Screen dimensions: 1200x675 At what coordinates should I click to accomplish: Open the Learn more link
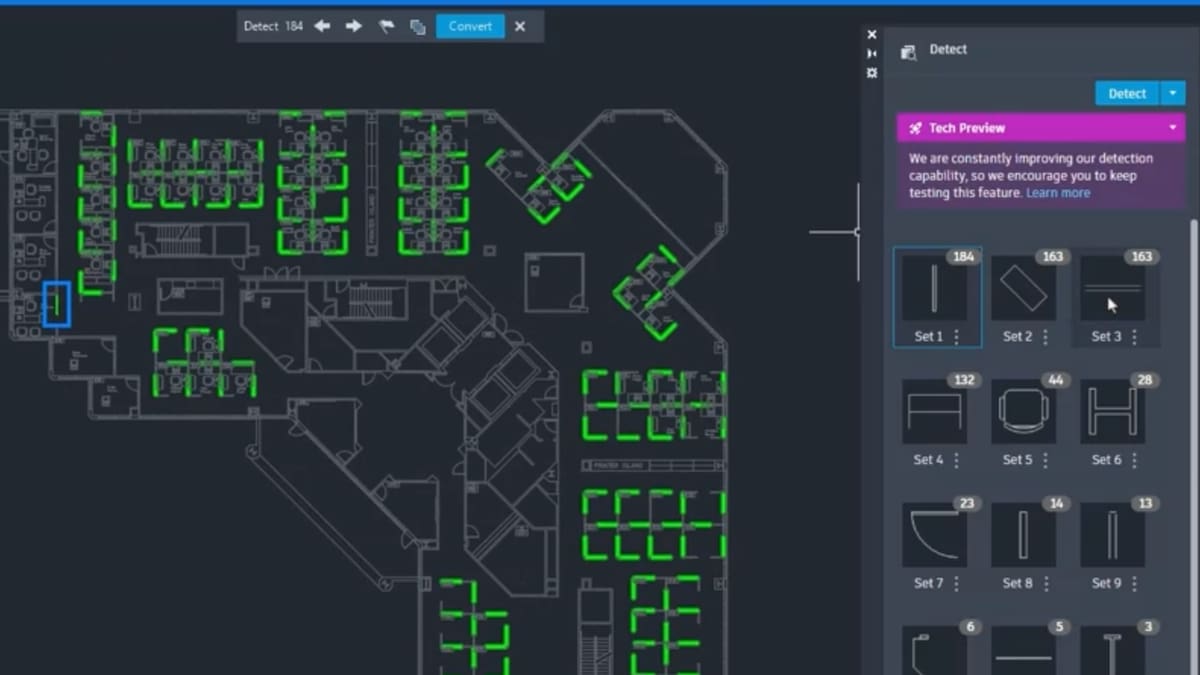(x=1058, y=193)
